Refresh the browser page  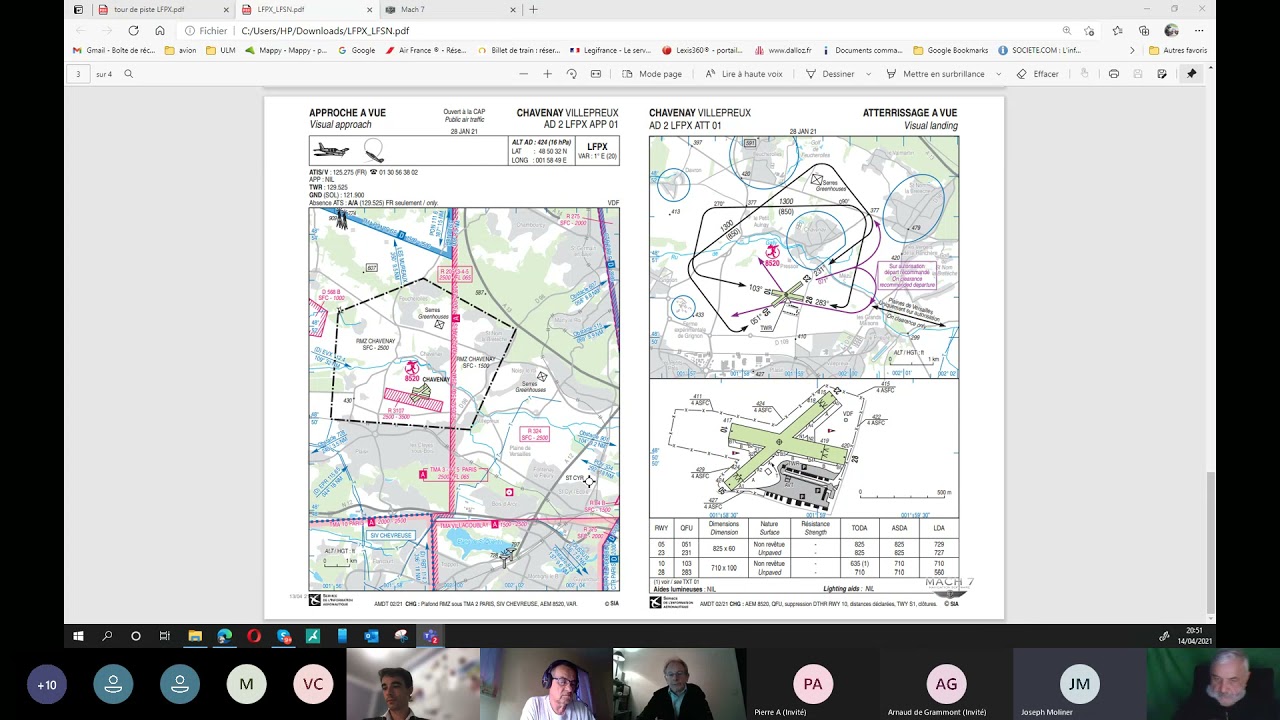(x=133, y=31)
